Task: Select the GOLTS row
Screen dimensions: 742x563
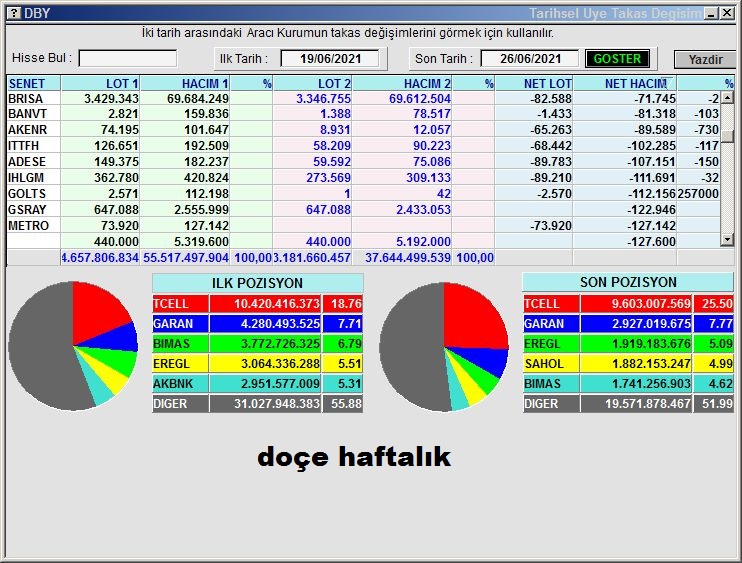Action: click(363, 194)
